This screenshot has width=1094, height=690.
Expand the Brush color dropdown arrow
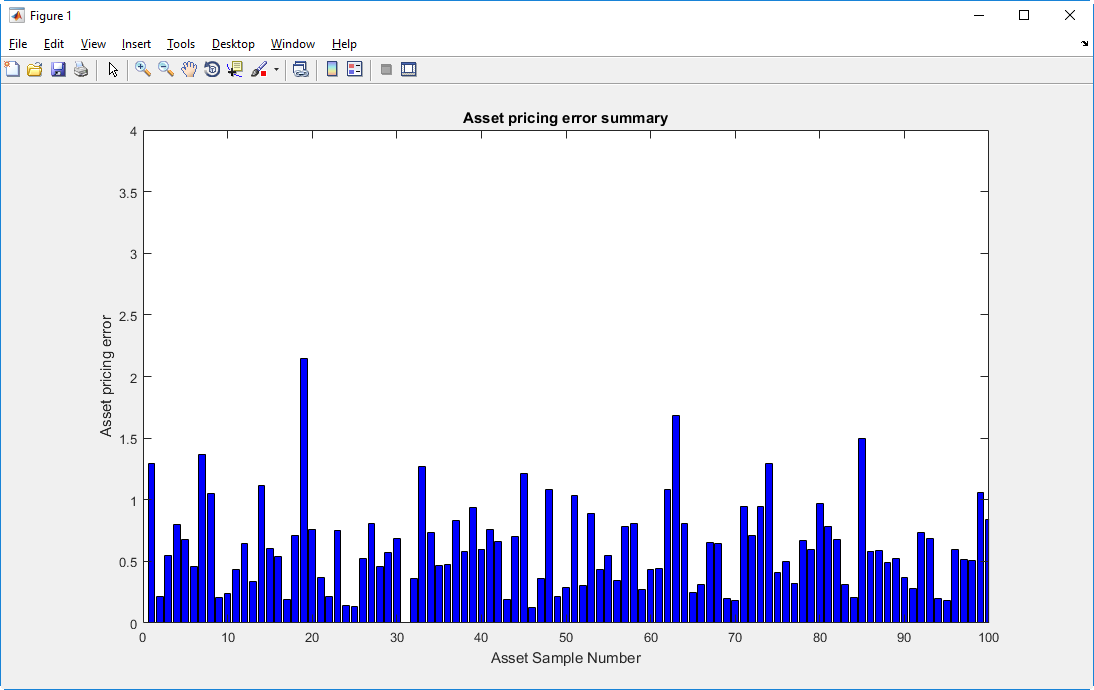click(x=276, y=70)
